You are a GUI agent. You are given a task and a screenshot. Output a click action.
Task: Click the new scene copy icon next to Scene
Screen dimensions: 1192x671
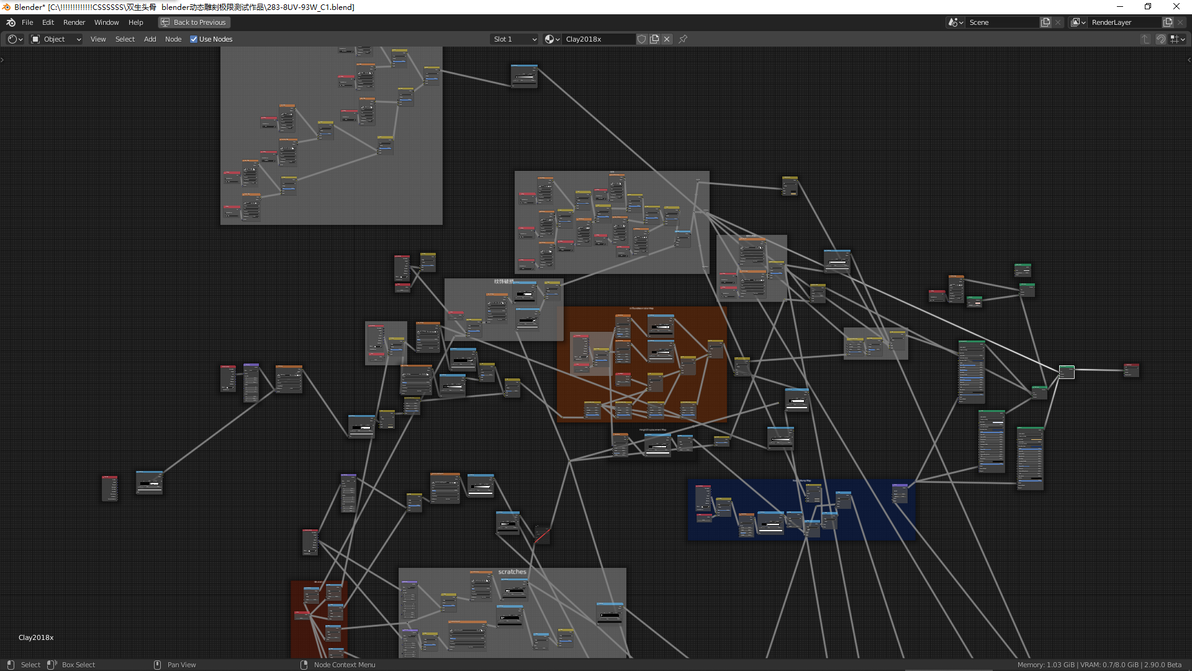[x=1045, y=23]
